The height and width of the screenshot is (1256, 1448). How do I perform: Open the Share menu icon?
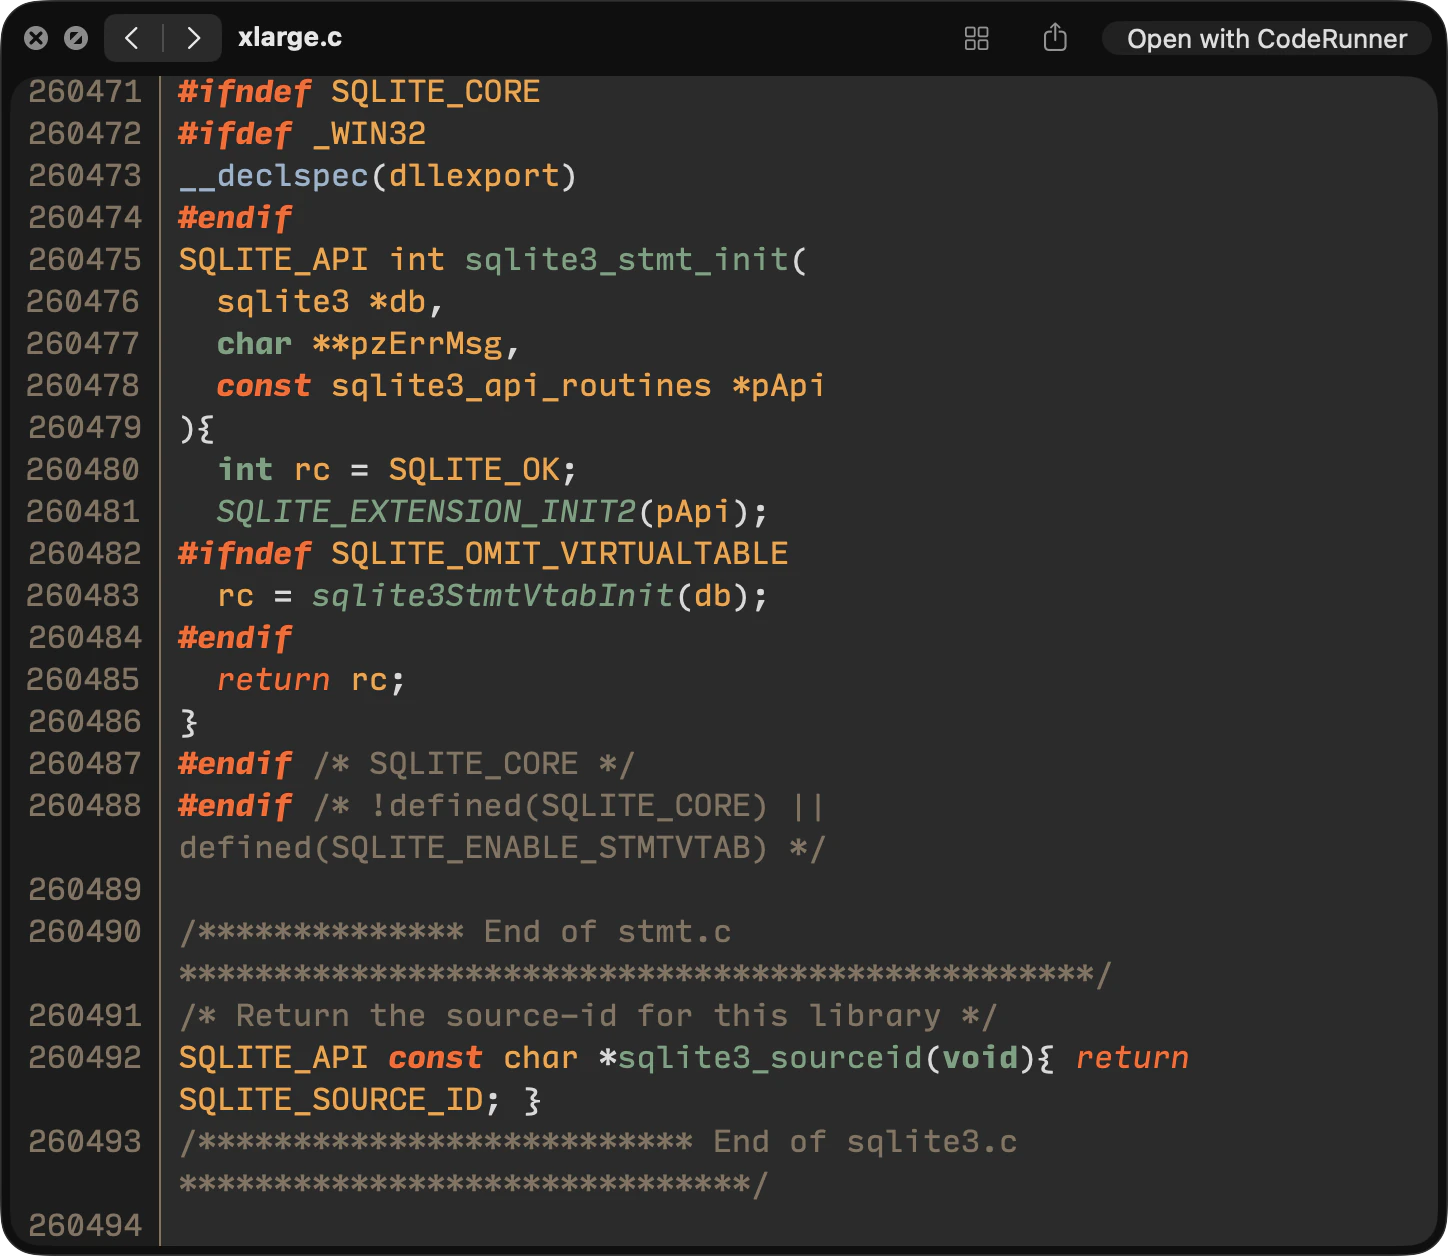coord(1055,38)
